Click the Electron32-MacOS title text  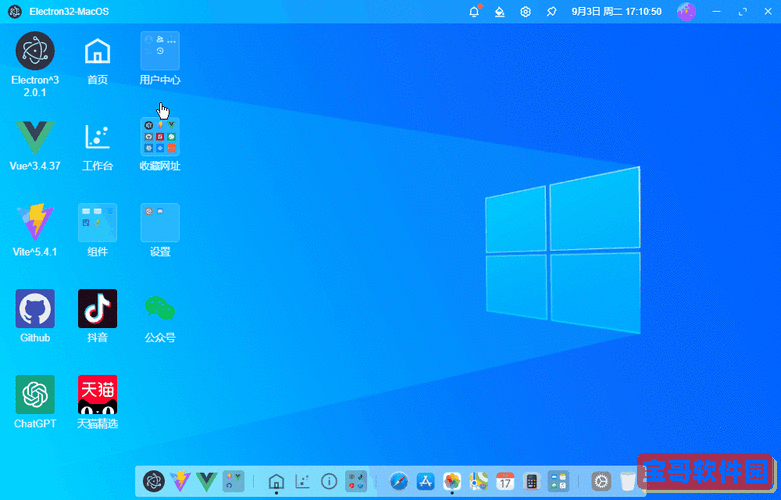(69, 11)
